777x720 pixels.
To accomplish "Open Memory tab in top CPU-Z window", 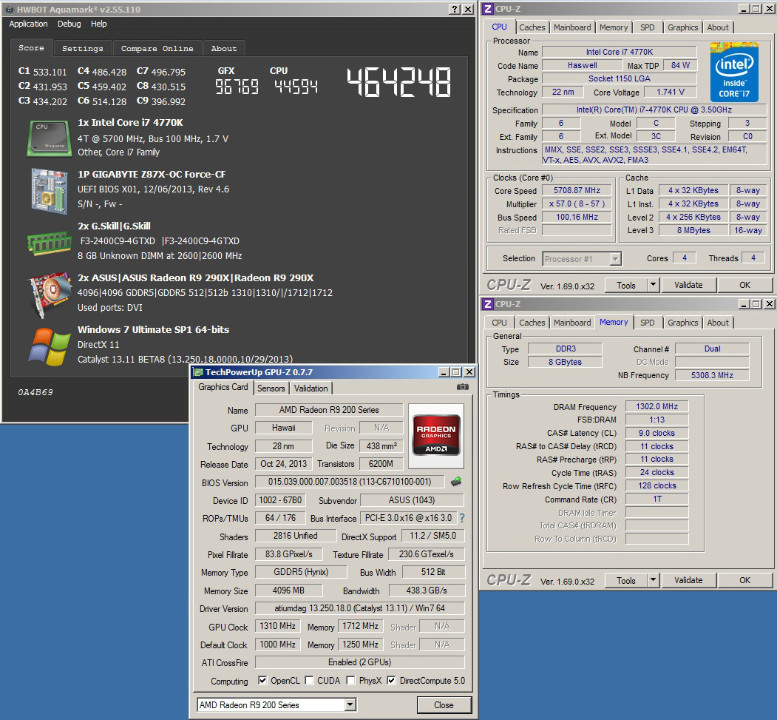I will click(x=613, y=27).
